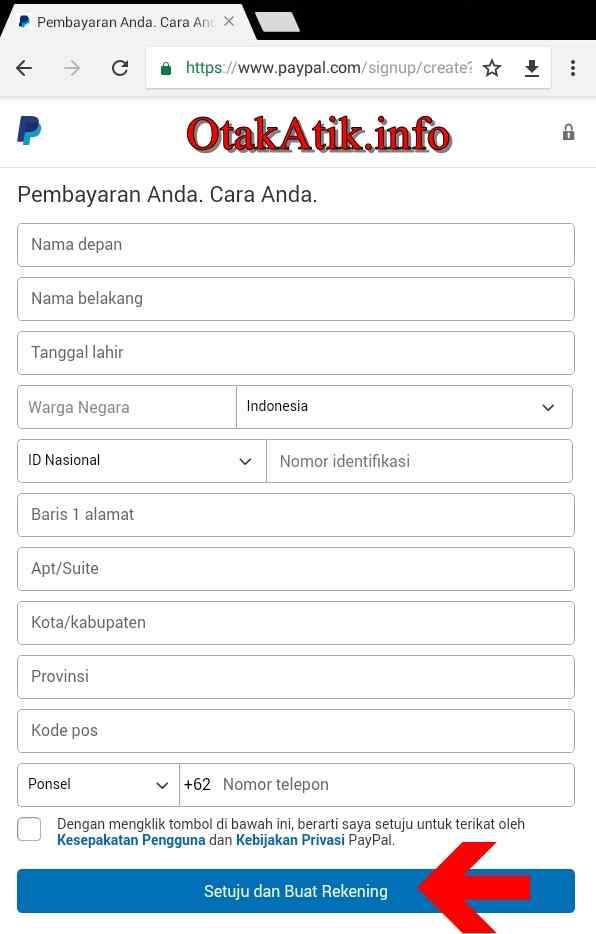Open the three-dot browser menu
Screen dimensions: 596x934
pyautogui.click(x=572, y=68)
